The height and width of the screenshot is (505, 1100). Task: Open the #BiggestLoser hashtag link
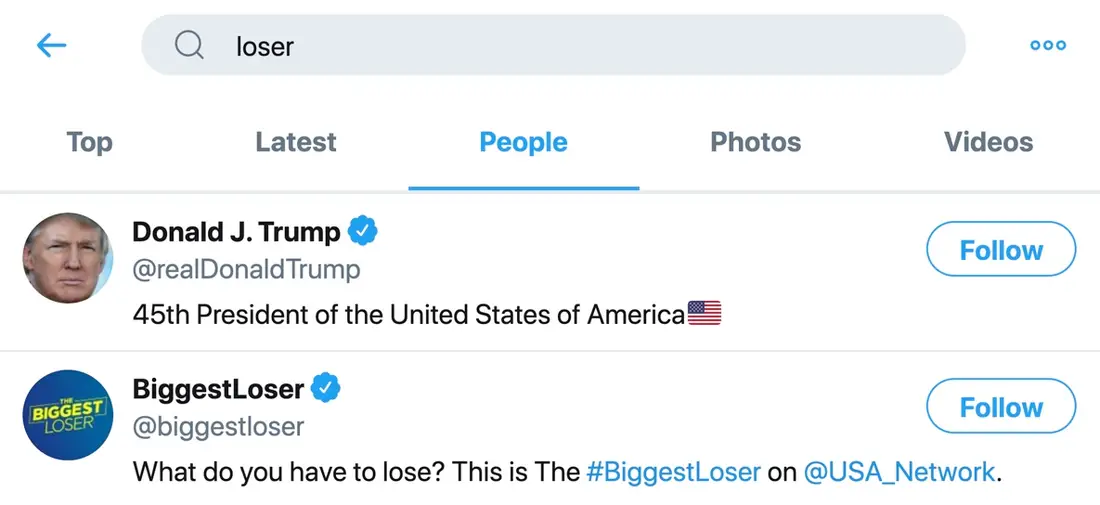point(673,471)
